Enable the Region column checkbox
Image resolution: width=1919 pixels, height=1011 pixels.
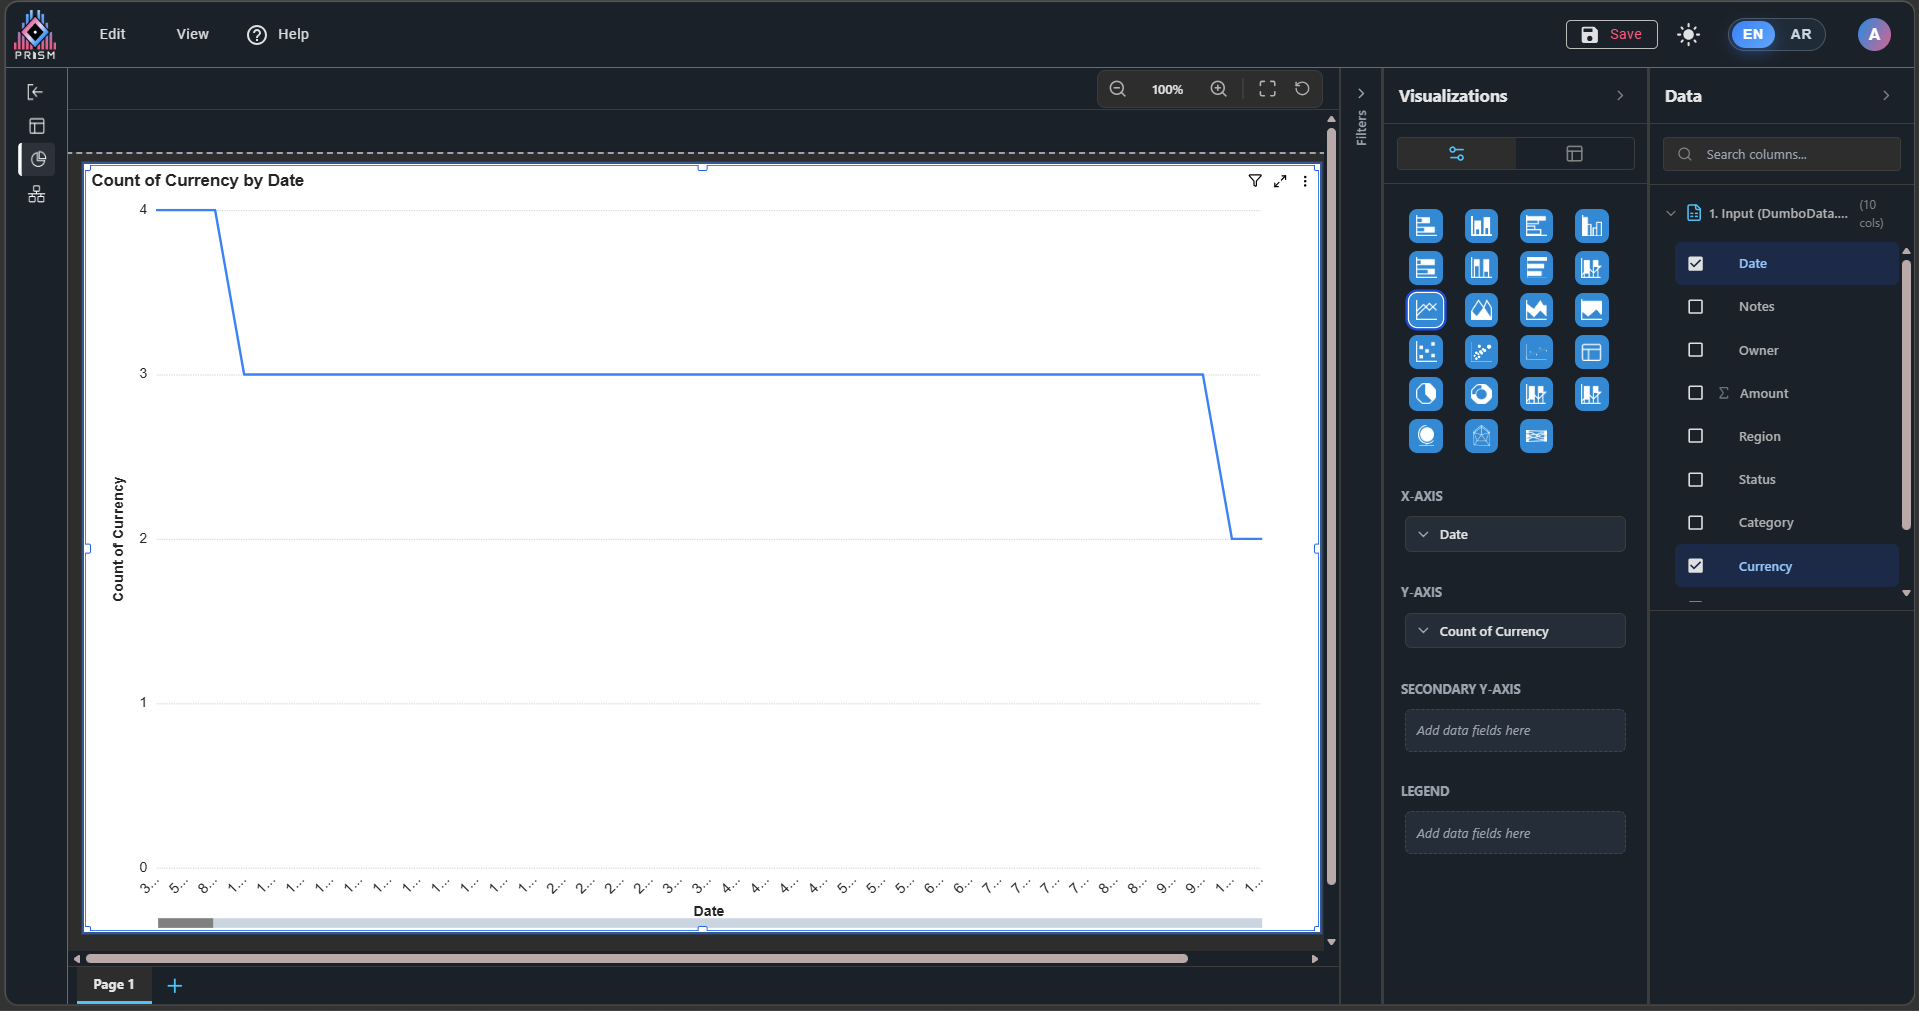coord(1695,436)
